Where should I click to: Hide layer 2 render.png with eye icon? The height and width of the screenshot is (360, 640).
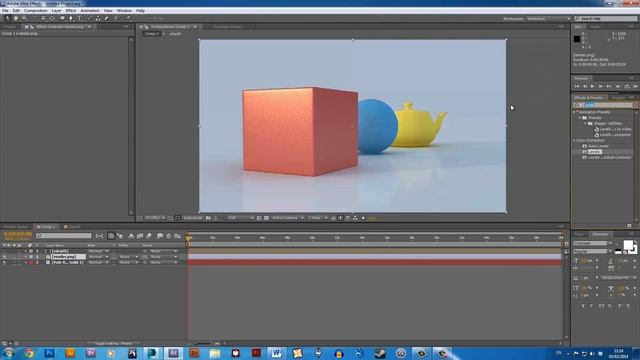coord(4,257)
